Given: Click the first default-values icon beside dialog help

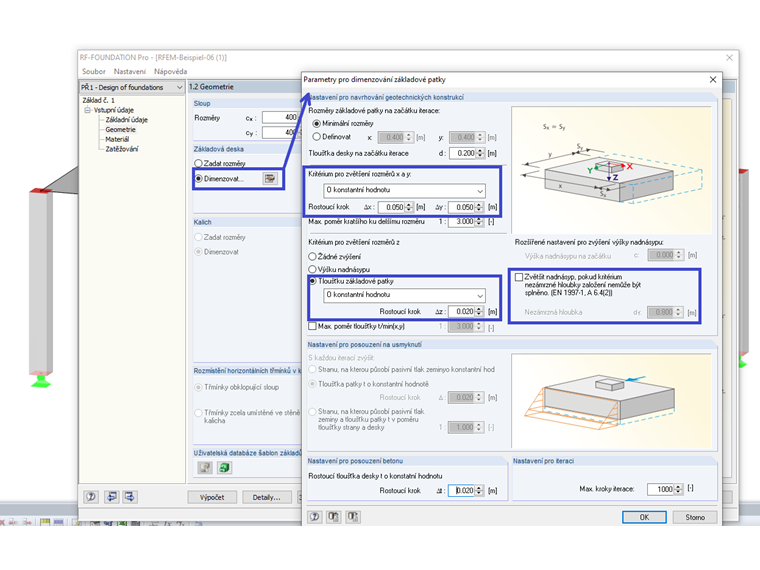Looking at the screenshot, I should (x=333, y=517).
